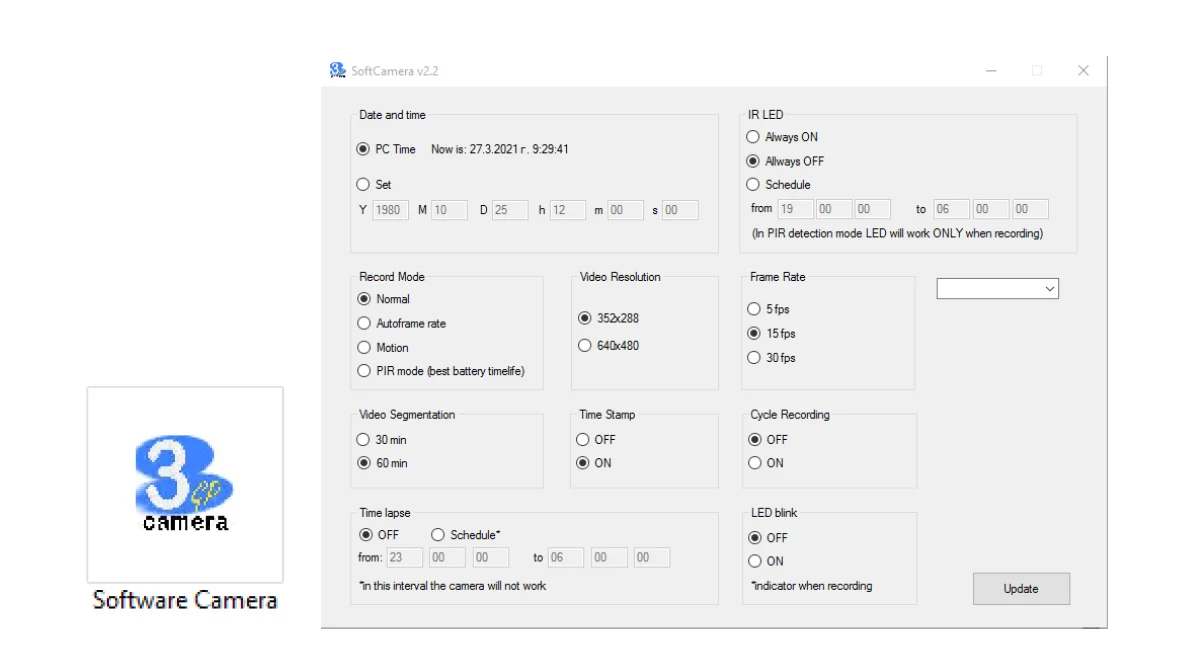The width and height of the screenshot is (1177, 662).
Task: Turn Cycle Recording ON
Action: pos(755,463)
